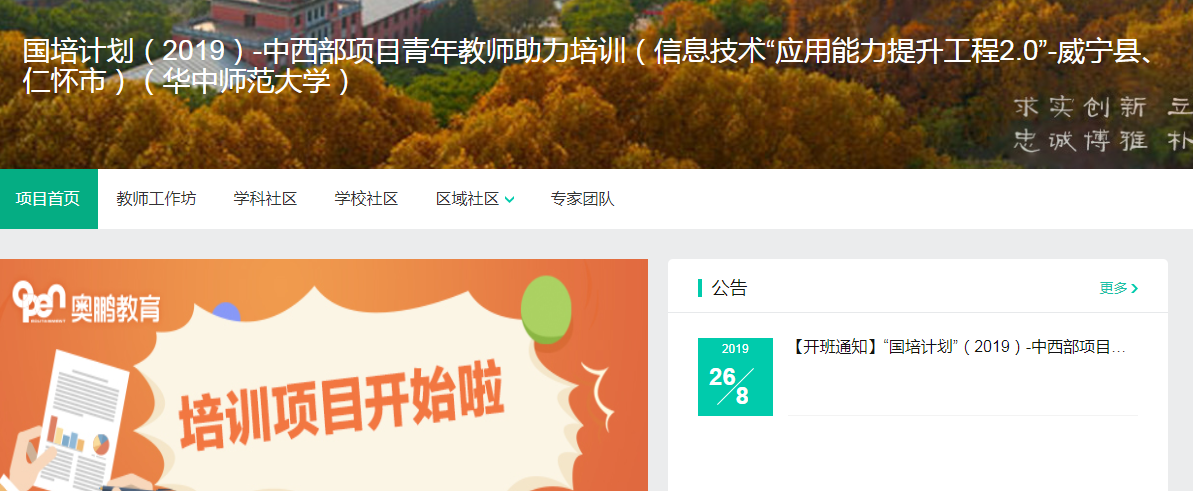1193x491 pixels.
Task: Expand the 区域社区 dropdown menu
Action: pyautogui.click(x=476, y=199)
